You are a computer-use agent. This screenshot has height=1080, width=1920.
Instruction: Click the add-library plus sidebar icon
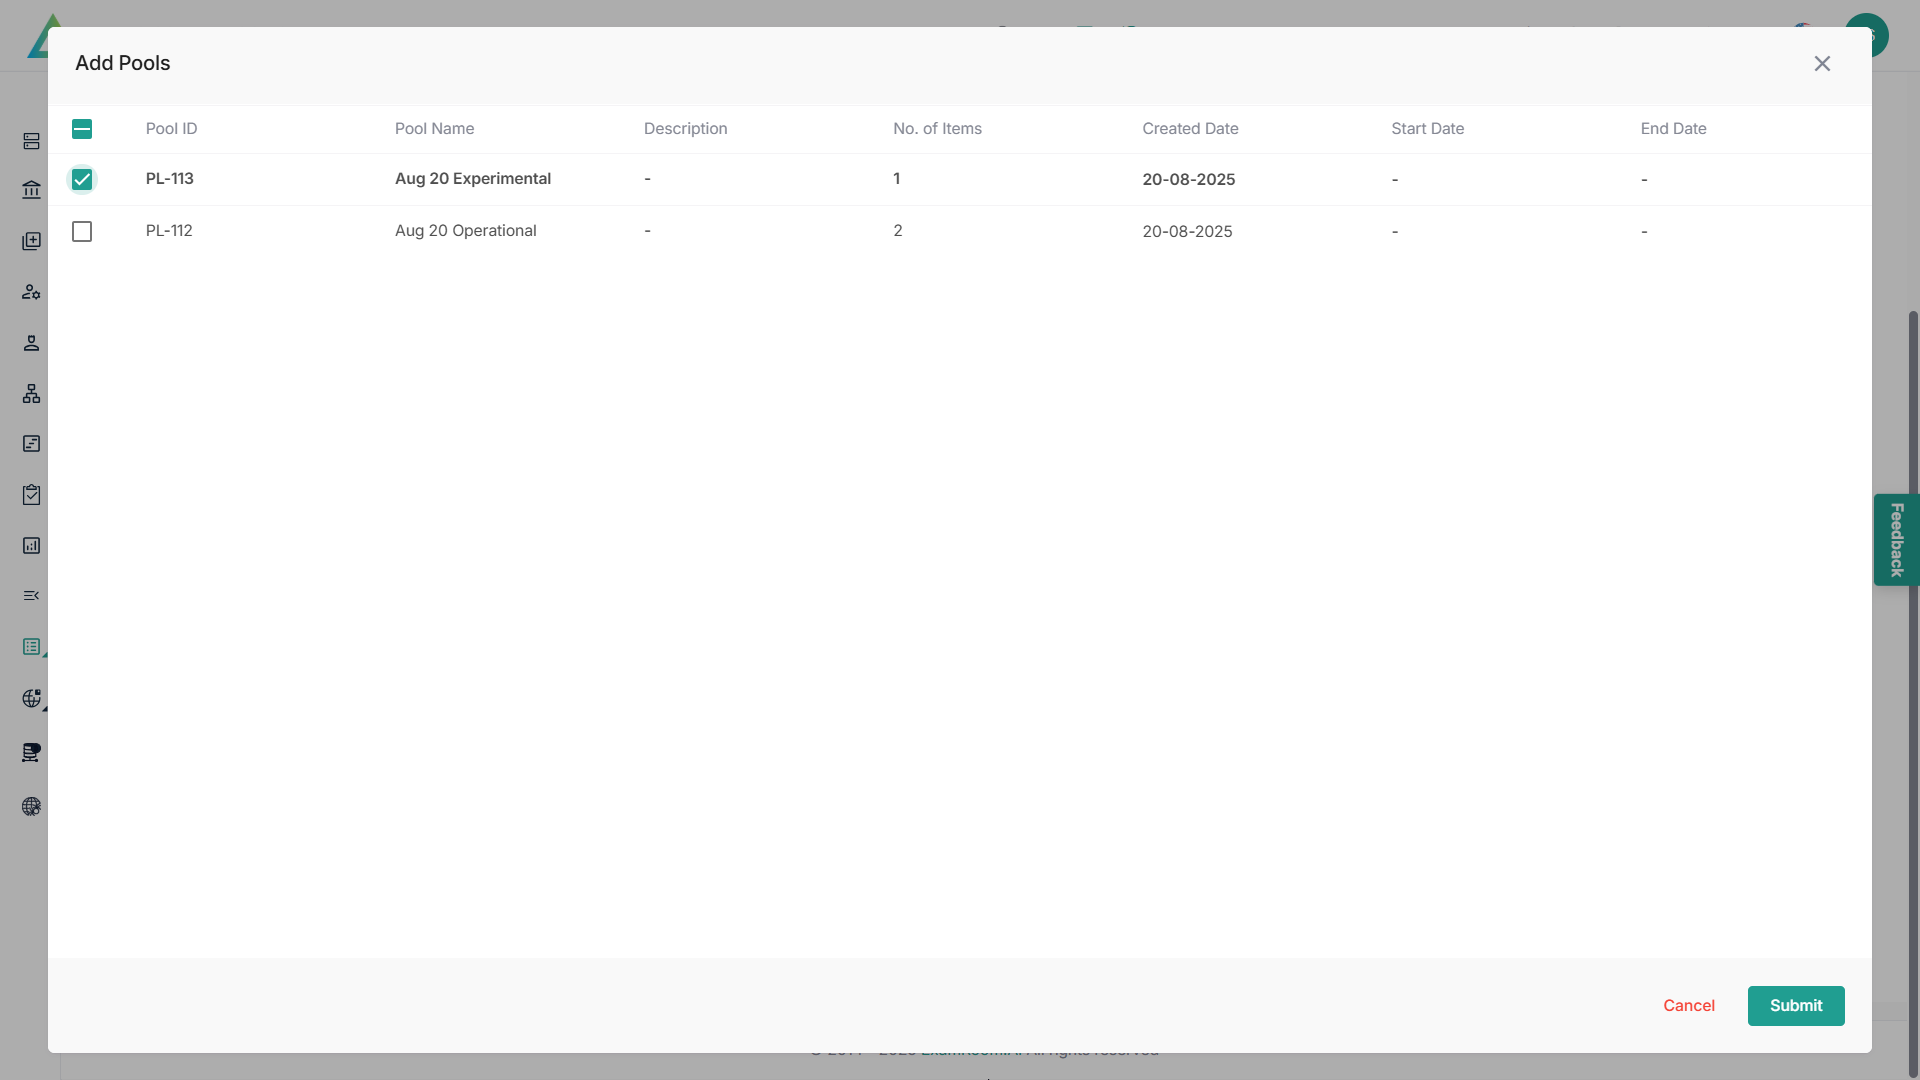(31, 241)
